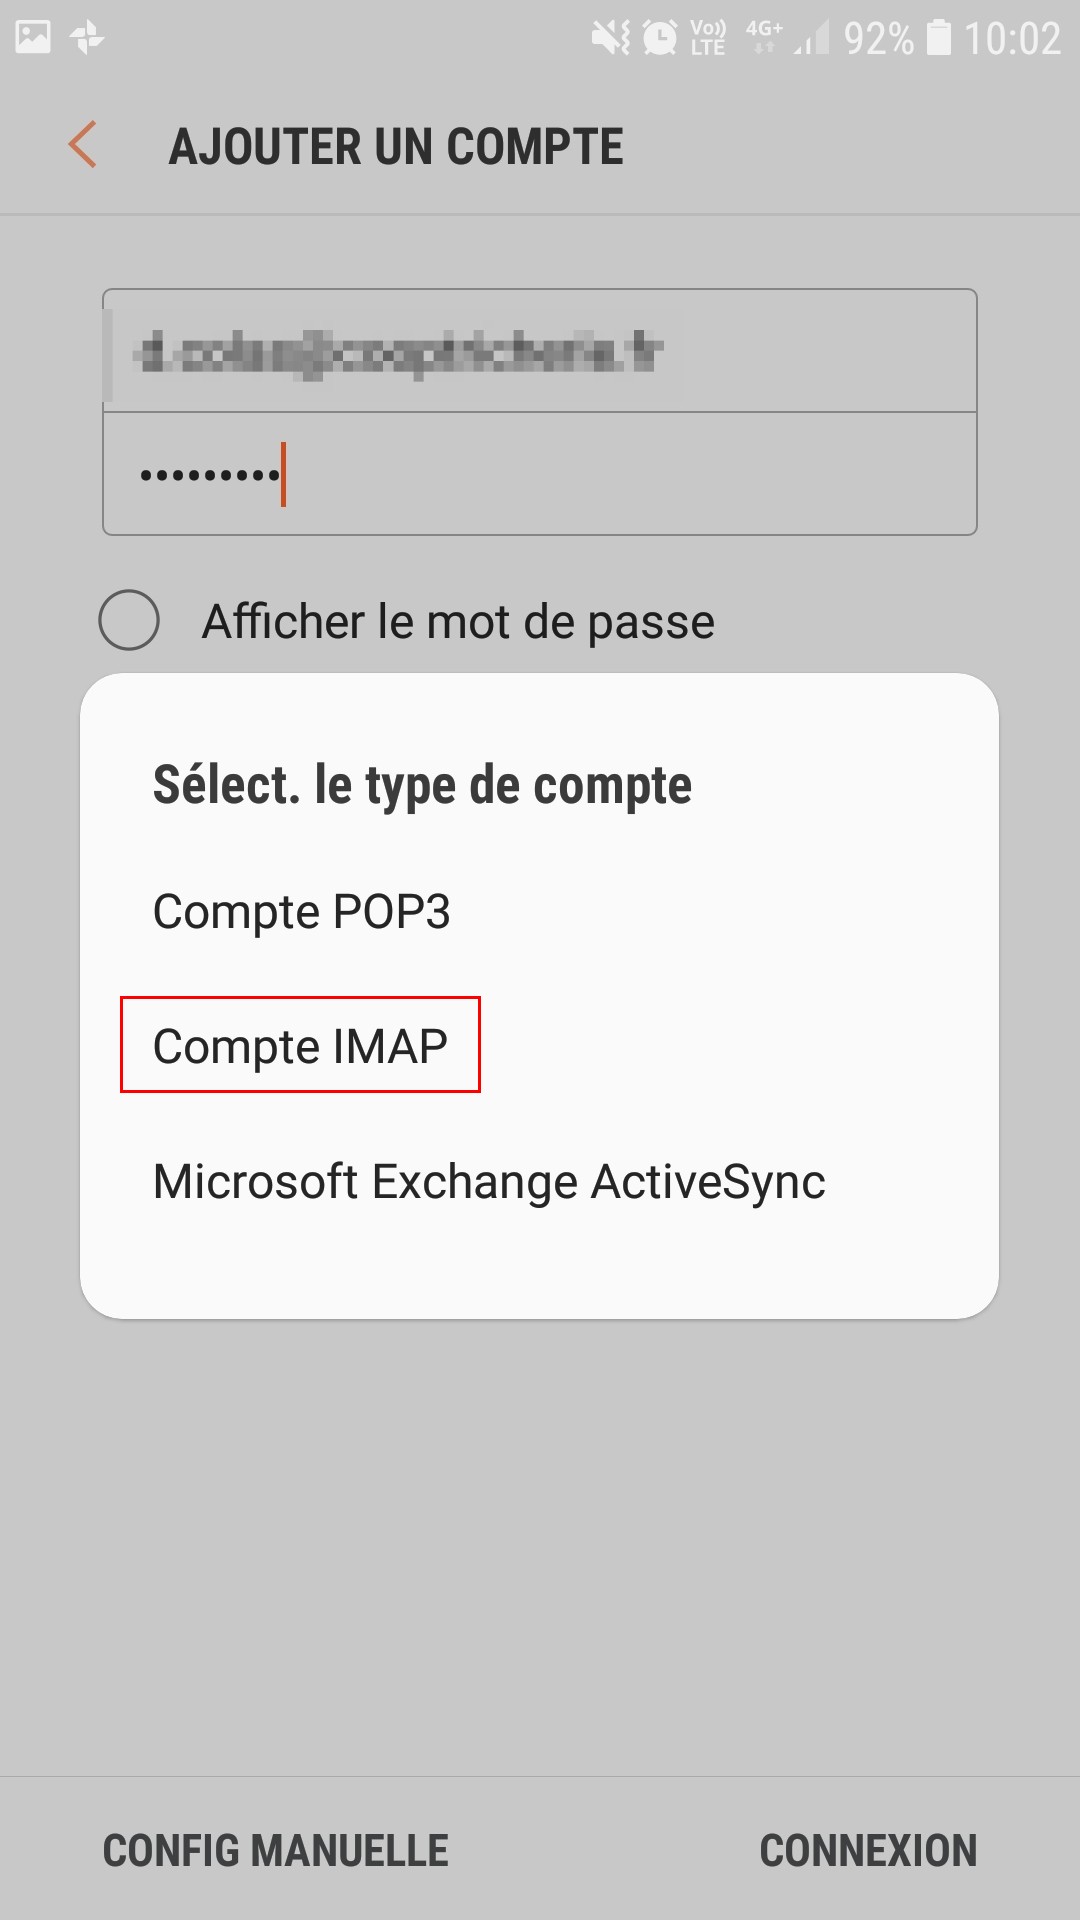Viewport: 1080px width, 1920px height.
Task: Select Compte POP3 account type
Action: coord(301,911)
